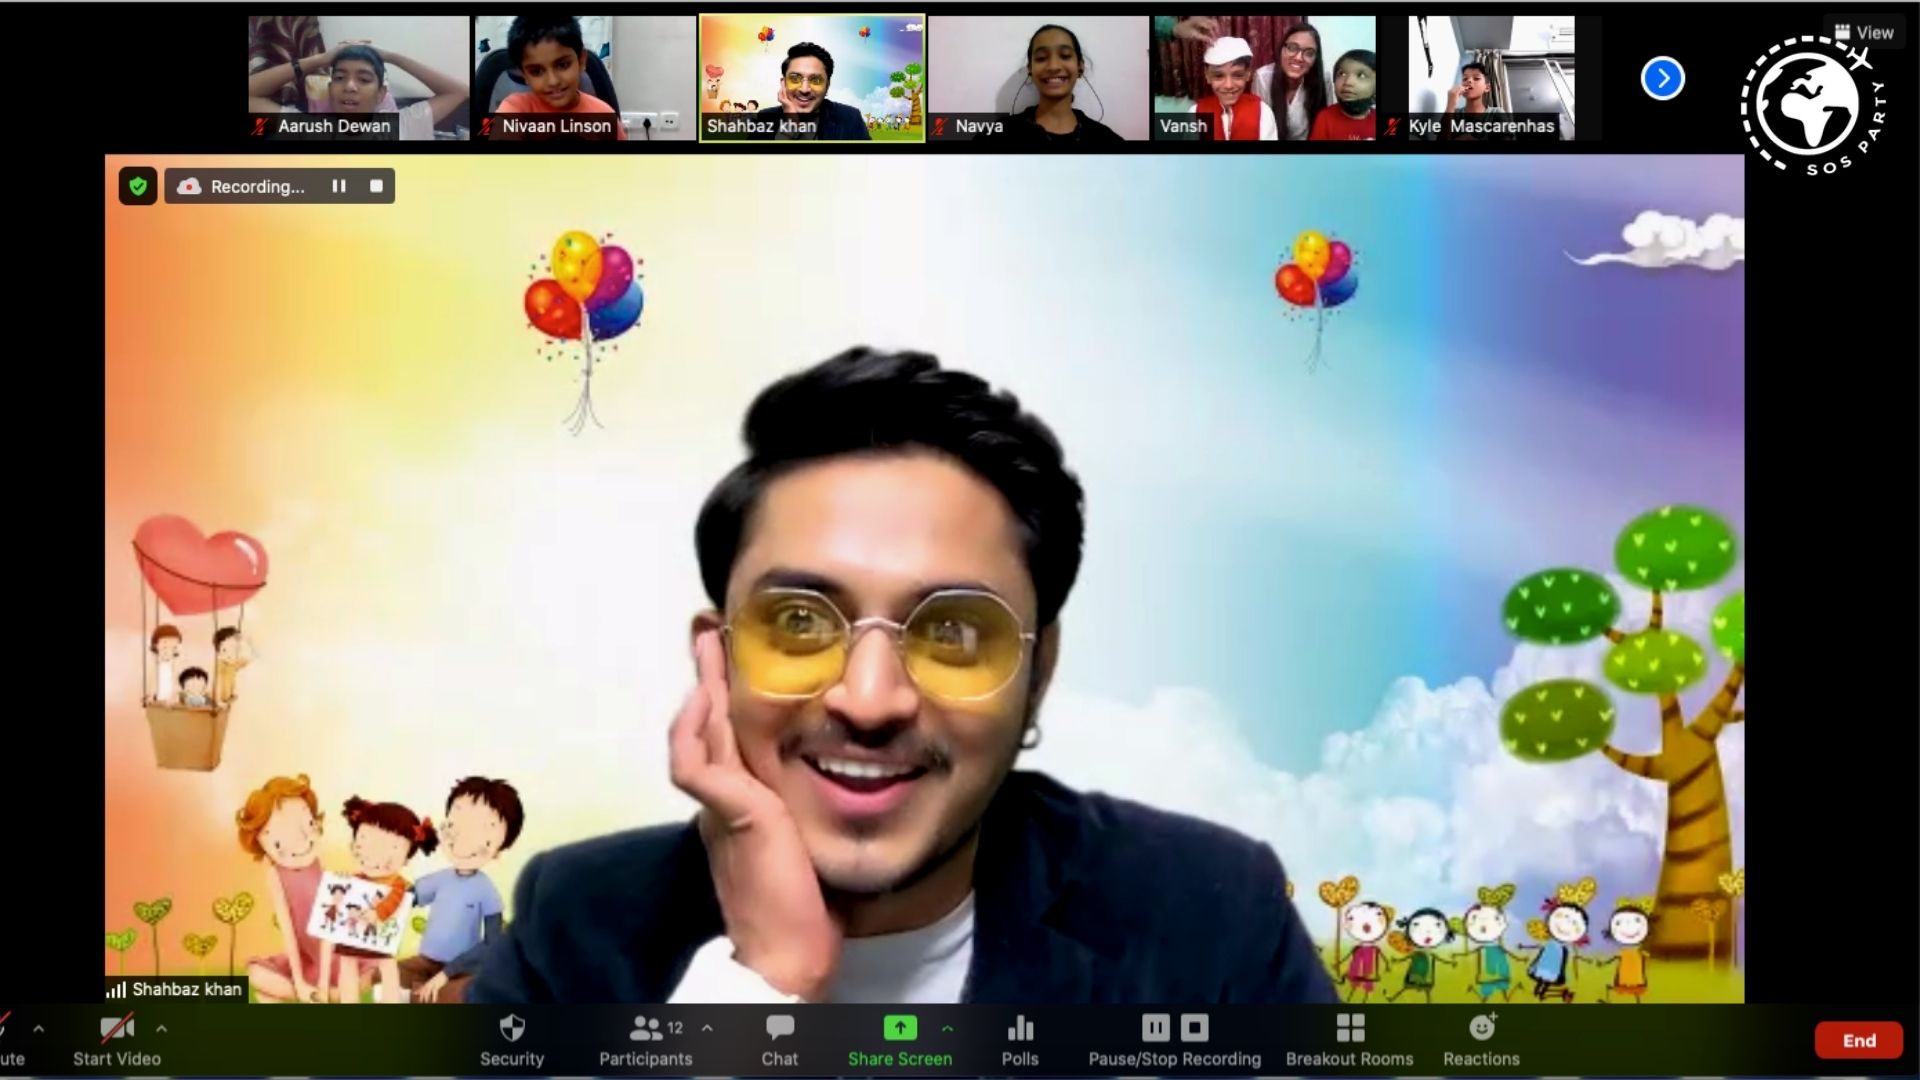
Task: Select Navya's video thumbnail
Action: [x=1039, y=78]
